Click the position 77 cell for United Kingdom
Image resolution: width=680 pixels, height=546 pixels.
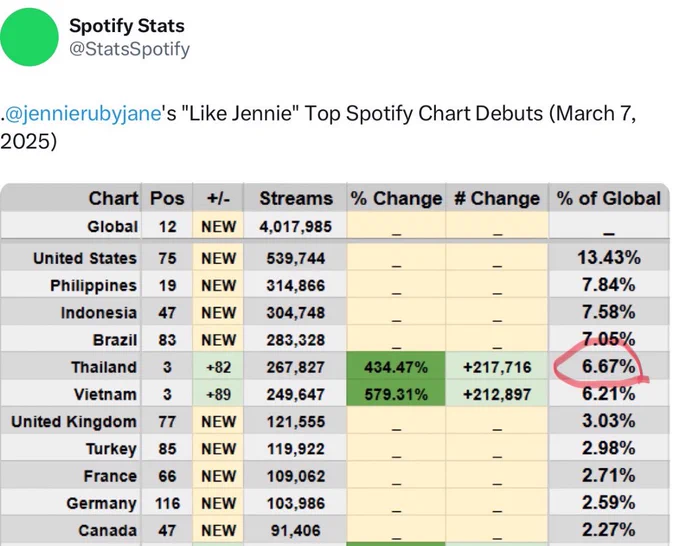(x=167, y=422)
